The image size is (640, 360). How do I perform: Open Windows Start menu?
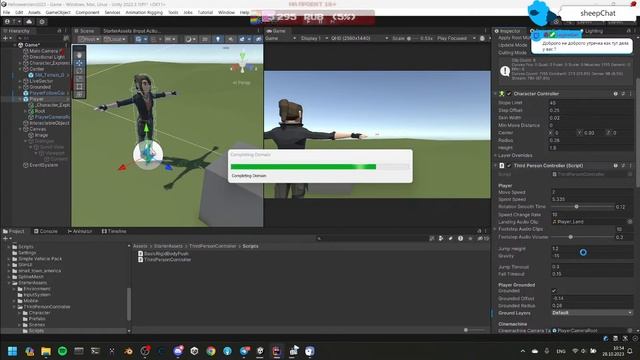click(x=12, y=351)
